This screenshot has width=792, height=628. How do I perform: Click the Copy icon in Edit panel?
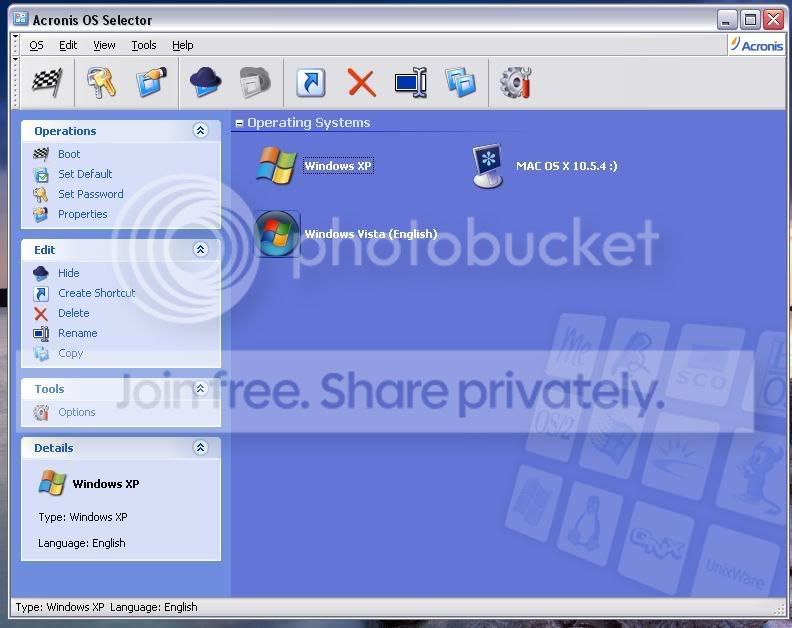point(41,354)
